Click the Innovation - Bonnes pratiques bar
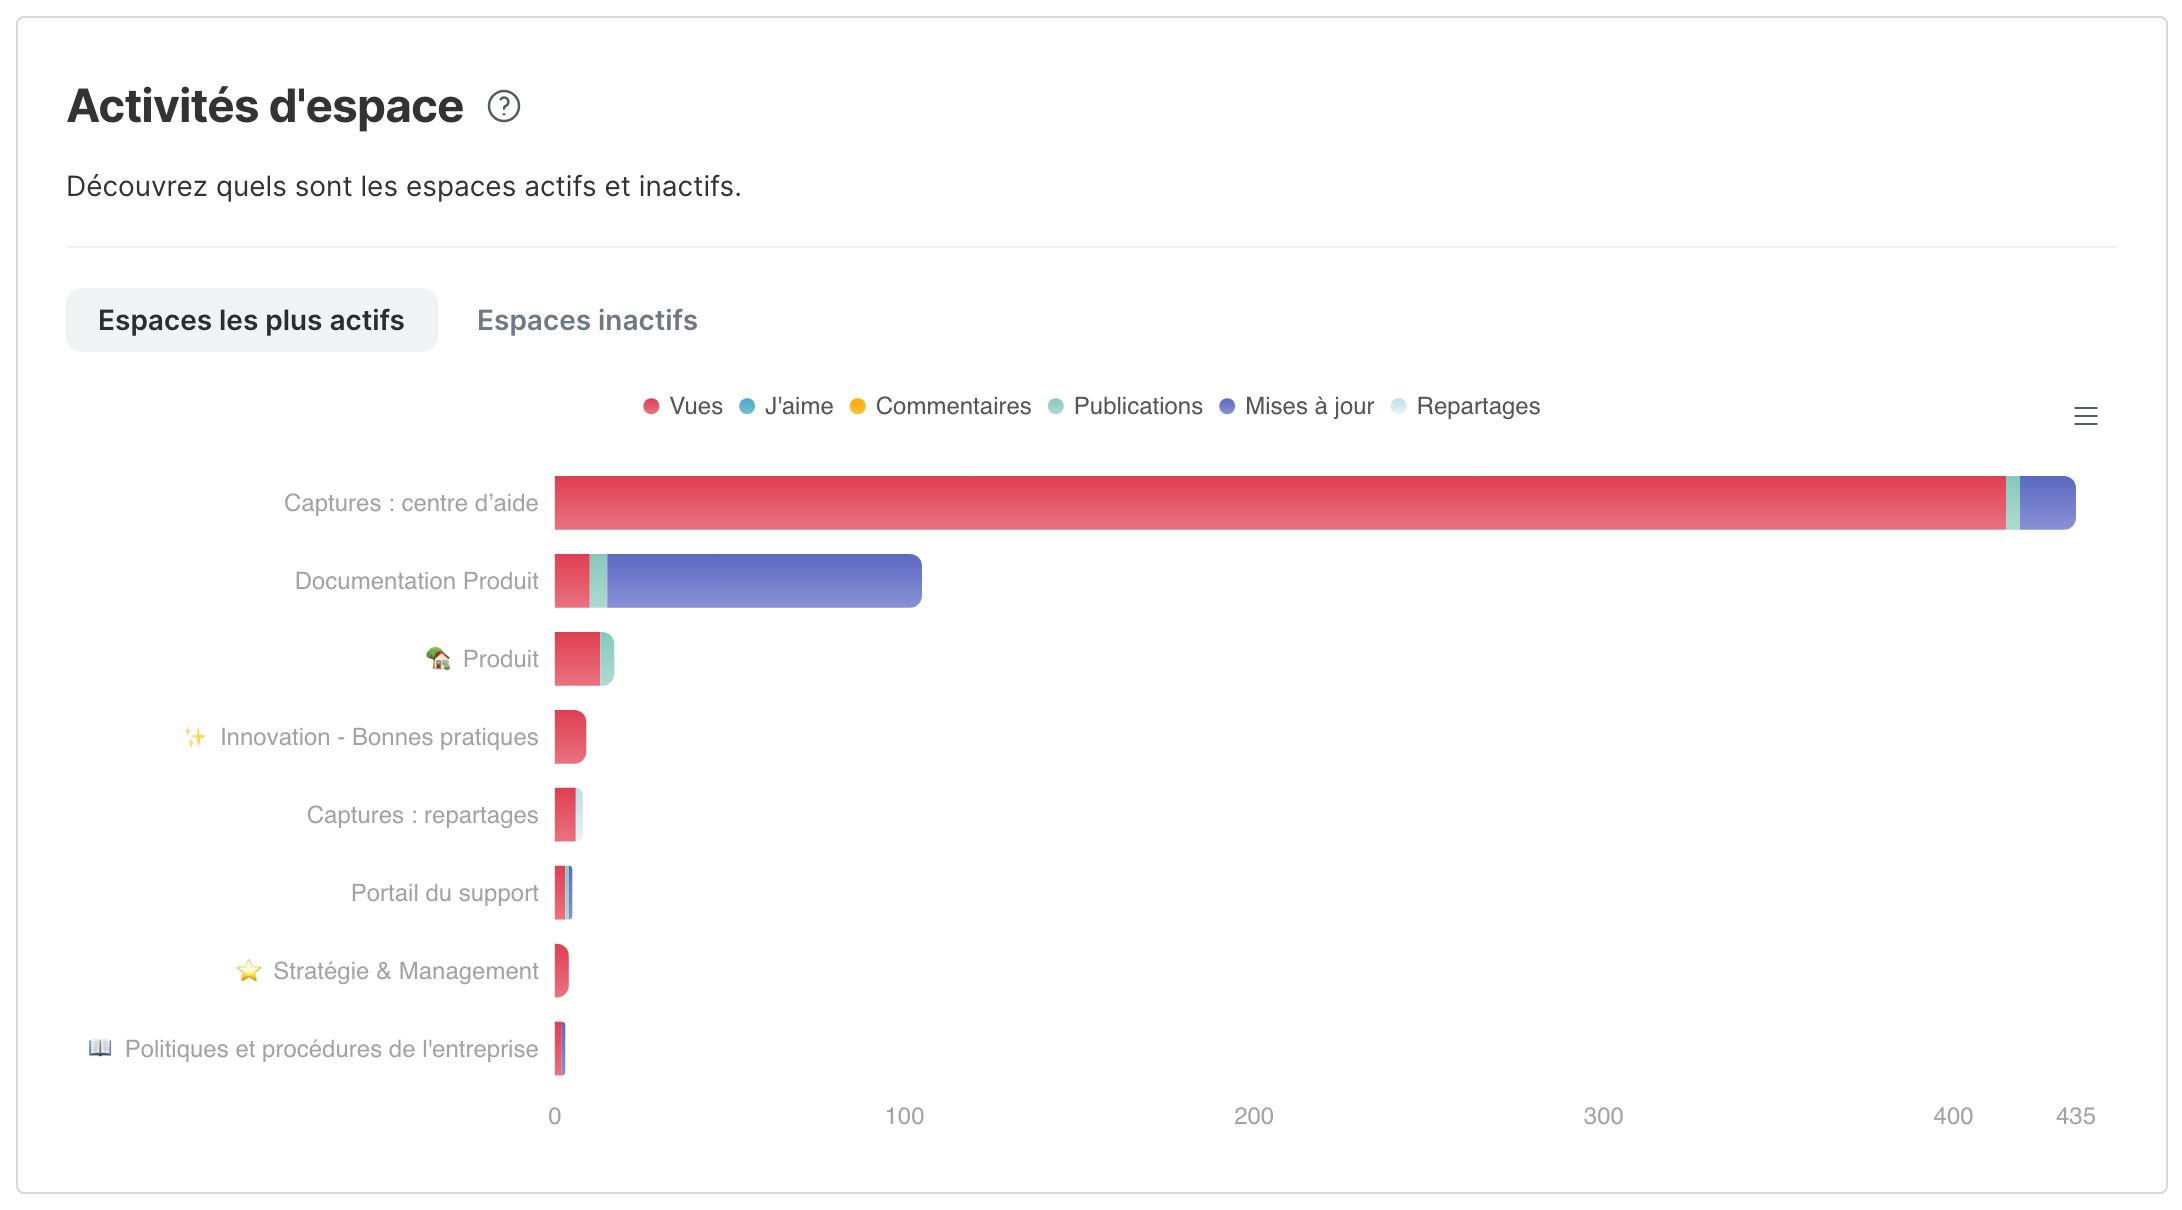2182x1210 pixels. coord(570,737)
